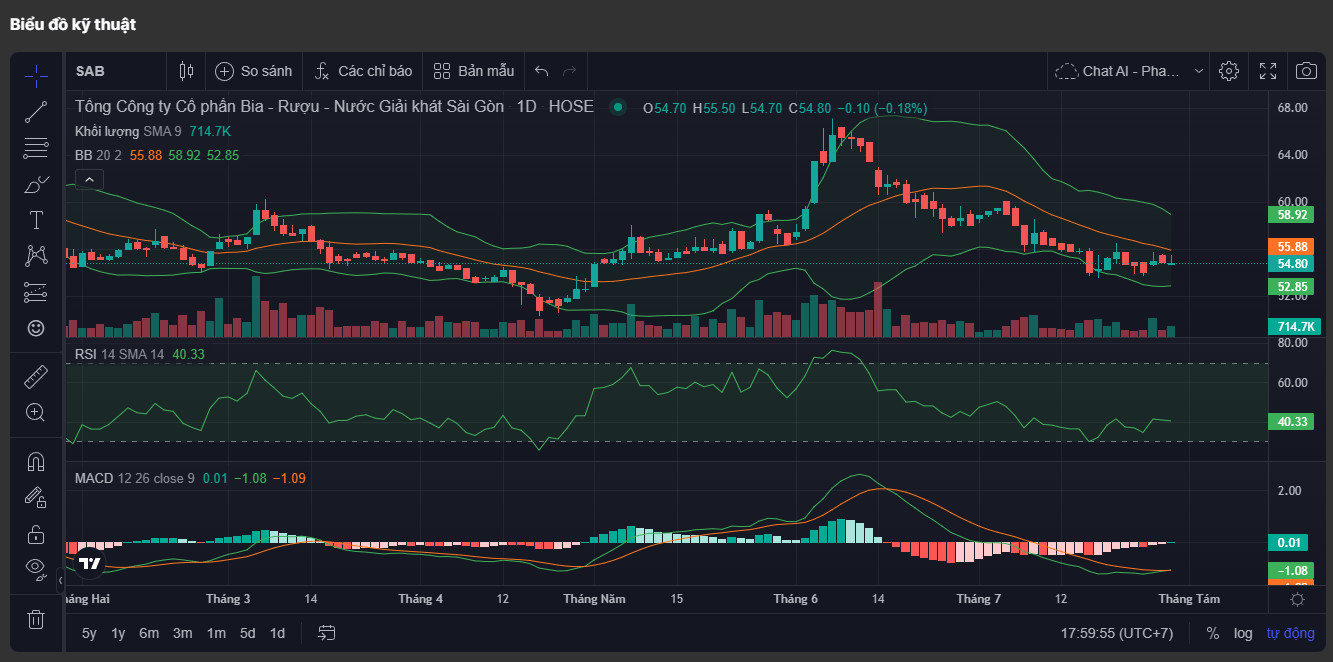This screenshot has width=1333, height=662.
Task: Click the 714.7K volume label
Action: click(x=1294, y=326)
